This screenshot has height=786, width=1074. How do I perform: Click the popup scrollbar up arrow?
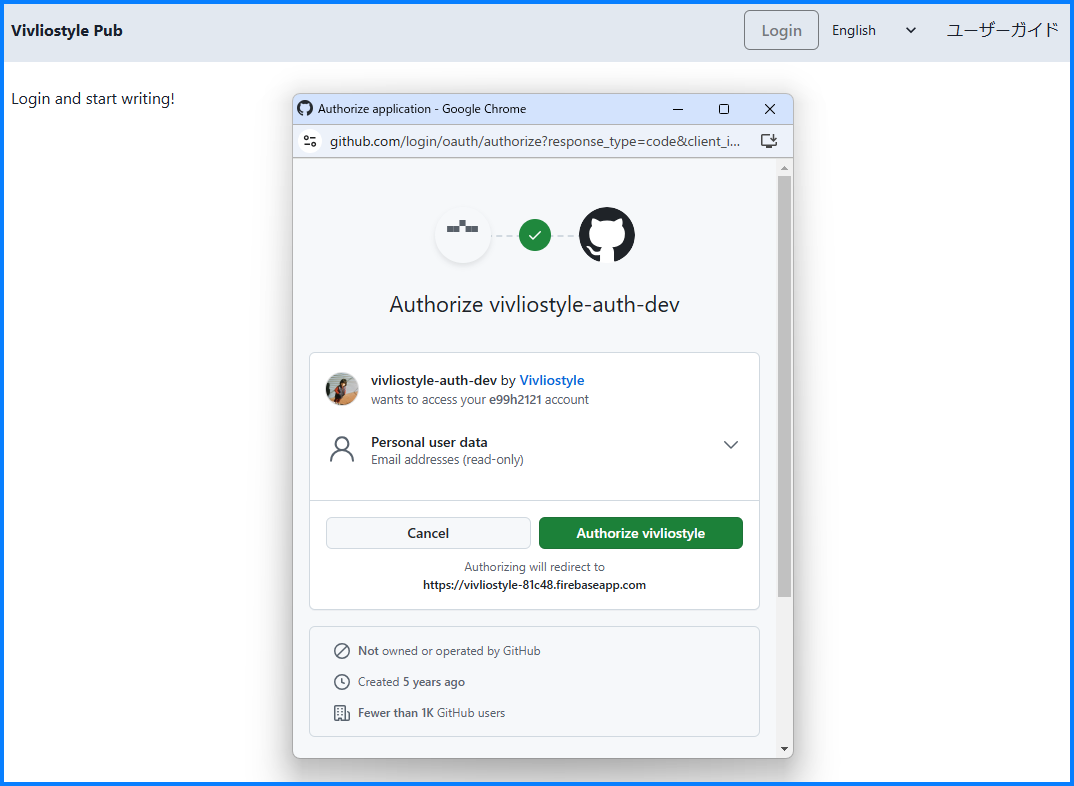pos(784,168)
